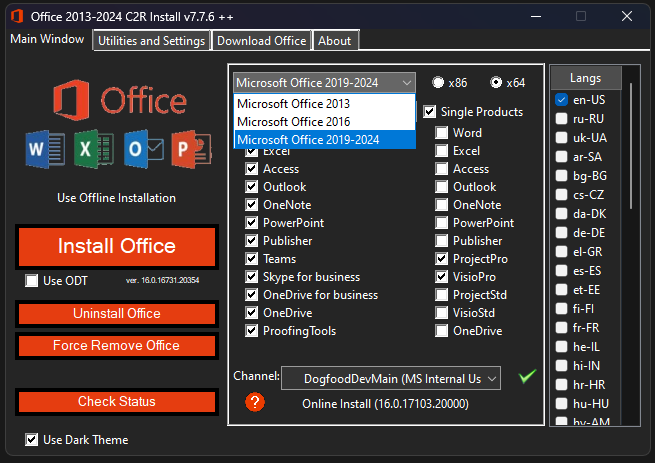Screen dimensions: 655x463
Task: Click the red question mark help icon
Action: coord(255,402)
